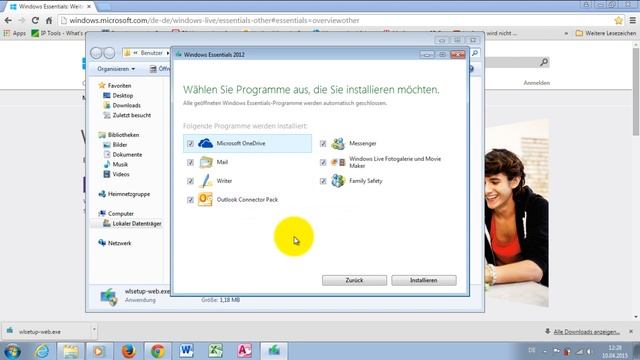640x360 pixels.
Task: Click the Messenger people icon
Action: (x=338, y=143)
